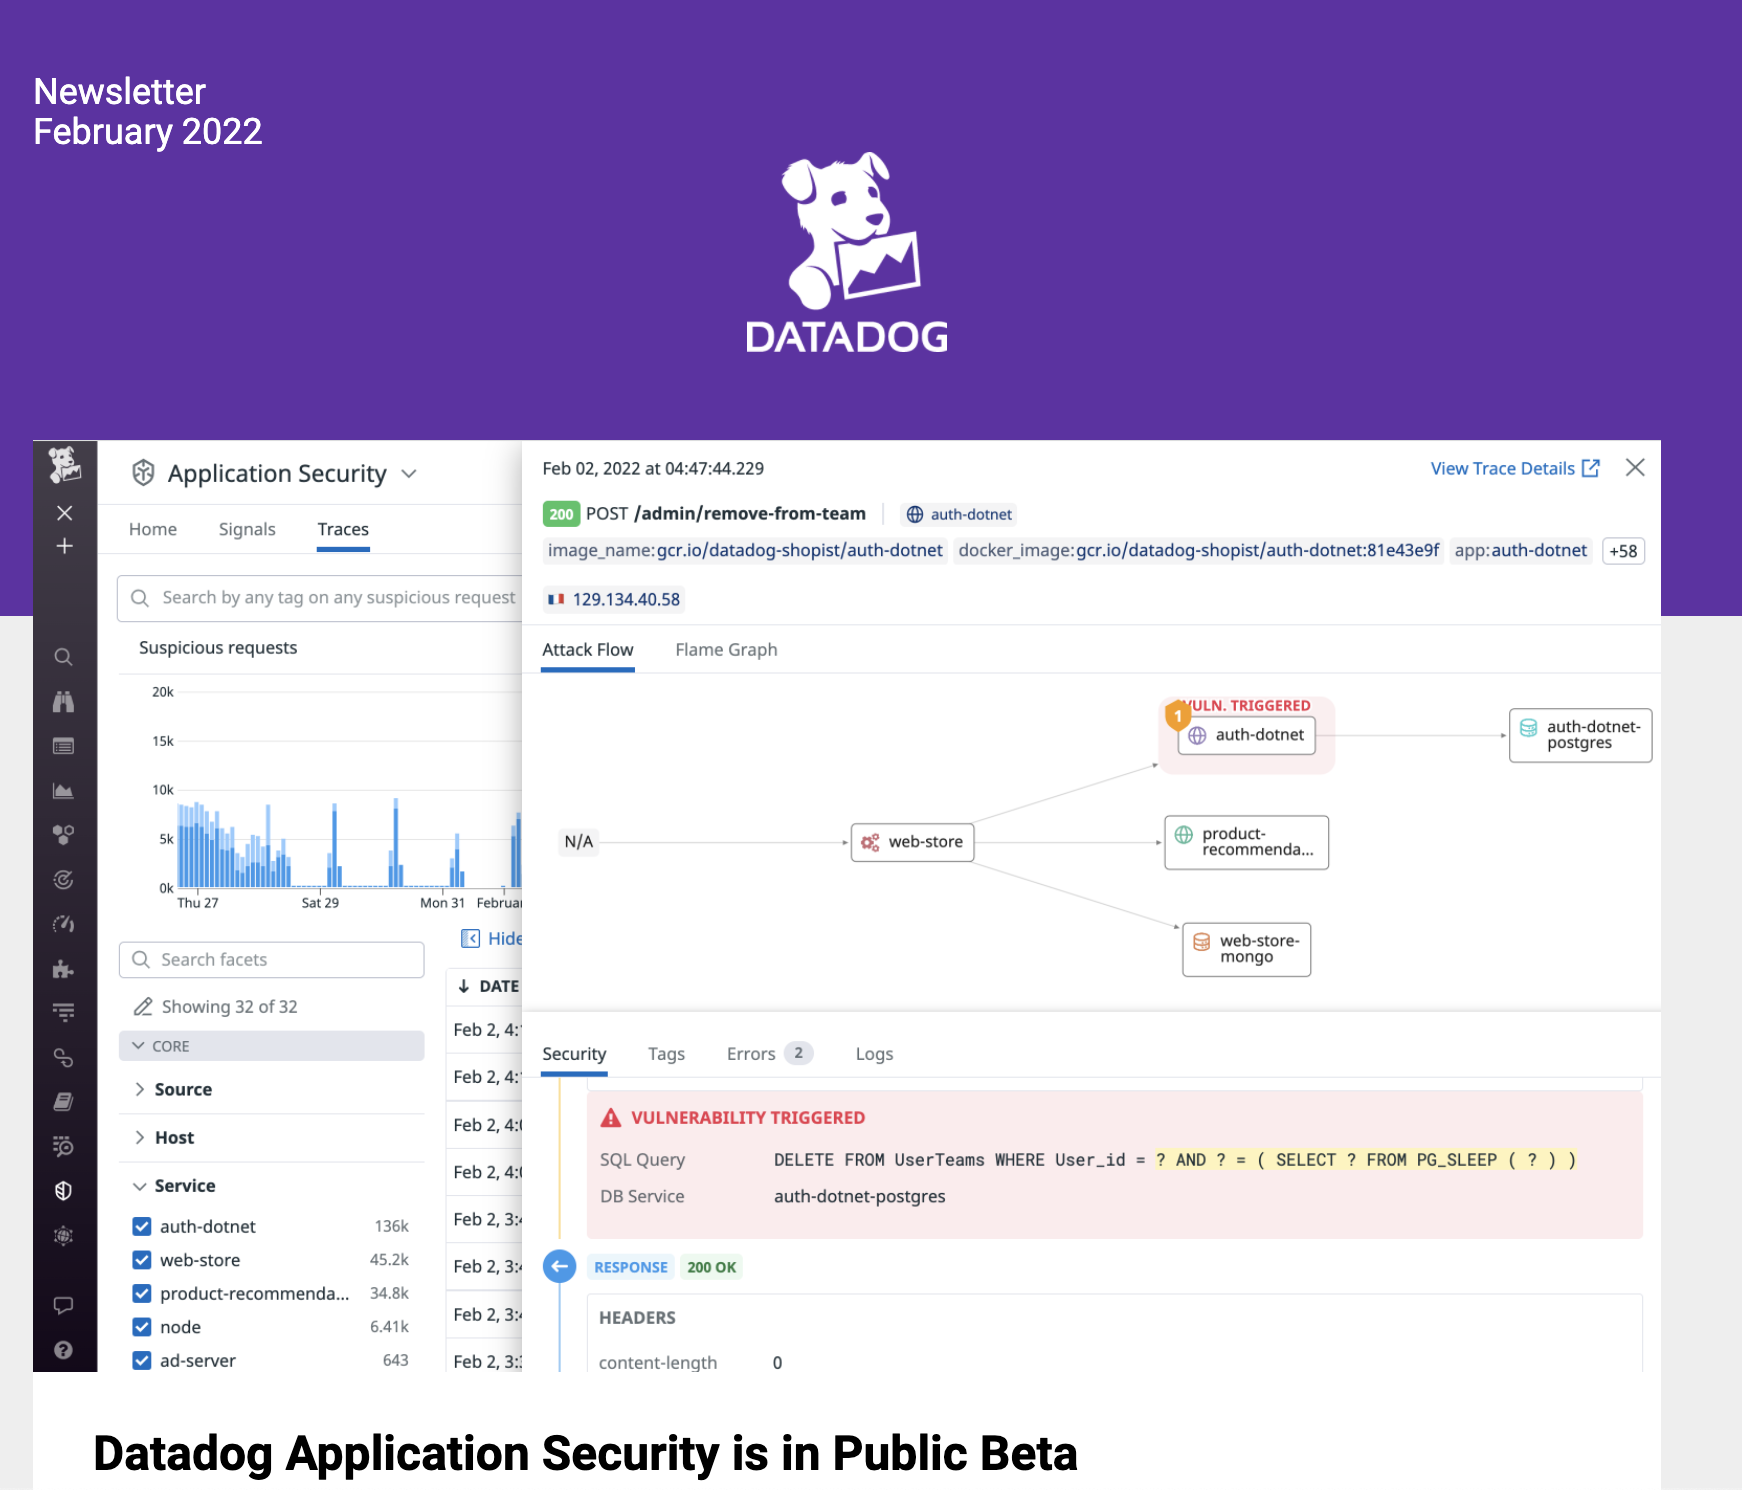Open the events list icon in sidebar
1742x1490 pixels.
pos(63,746)
